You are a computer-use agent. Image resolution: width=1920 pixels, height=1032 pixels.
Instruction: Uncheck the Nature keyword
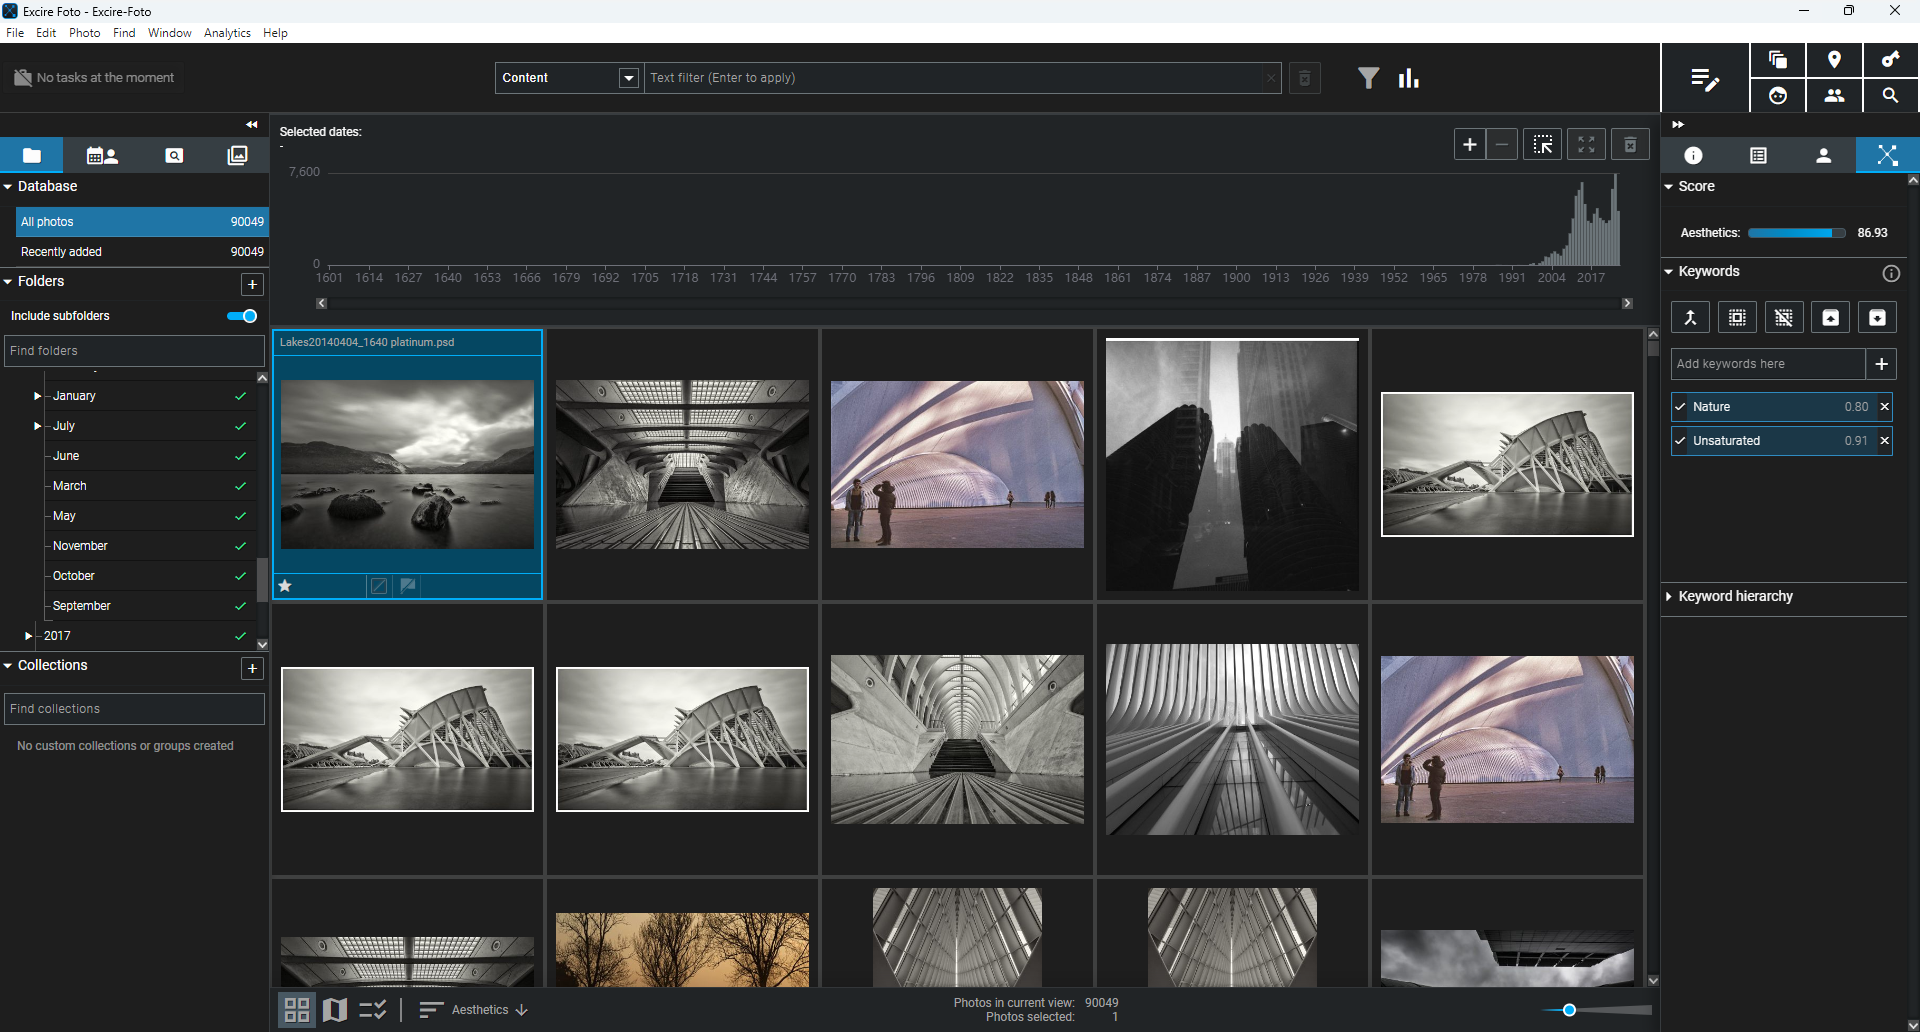click(x=1680, y=407)
